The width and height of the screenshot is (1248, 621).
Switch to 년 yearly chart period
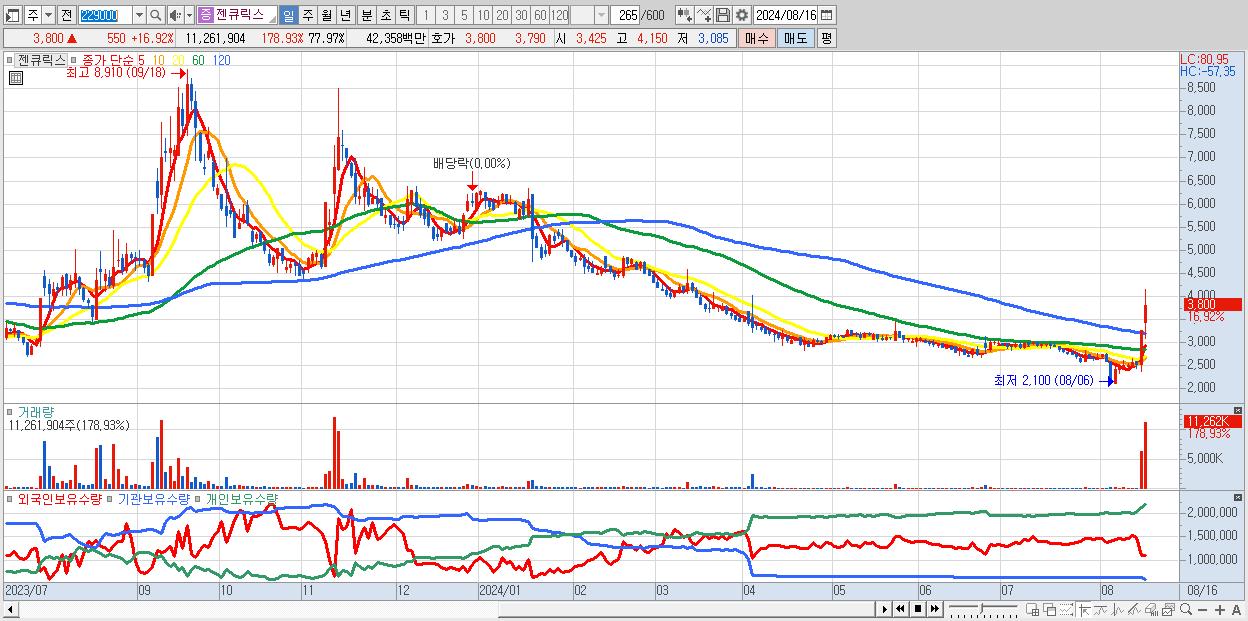[345, 16]
